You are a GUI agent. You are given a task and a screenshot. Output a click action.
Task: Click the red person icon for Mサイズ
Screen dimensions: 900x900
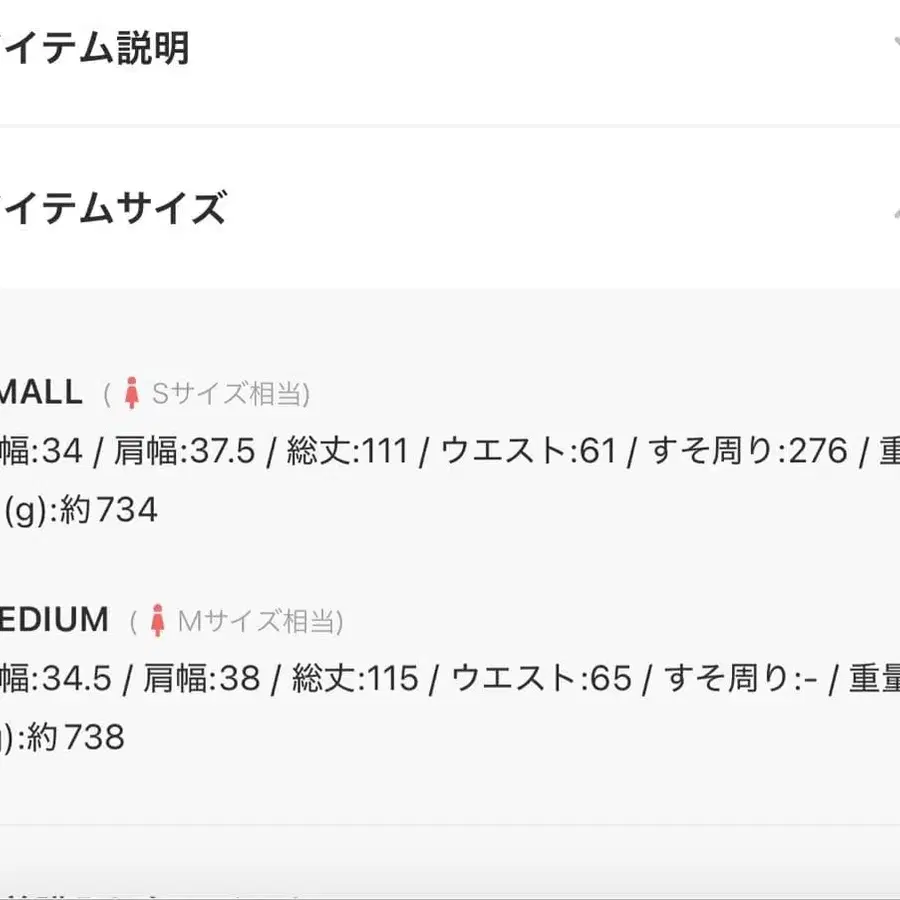click(x=157, y=621)
